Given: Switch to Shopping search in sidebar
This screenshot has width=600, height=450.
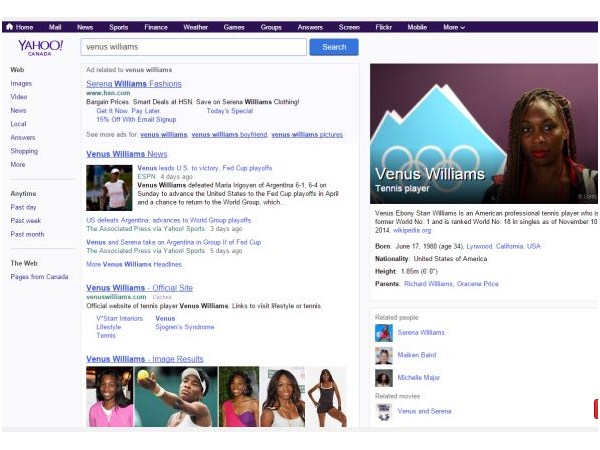Looking at the screenshot, I should pyautogui.click(x=24, y=151).
